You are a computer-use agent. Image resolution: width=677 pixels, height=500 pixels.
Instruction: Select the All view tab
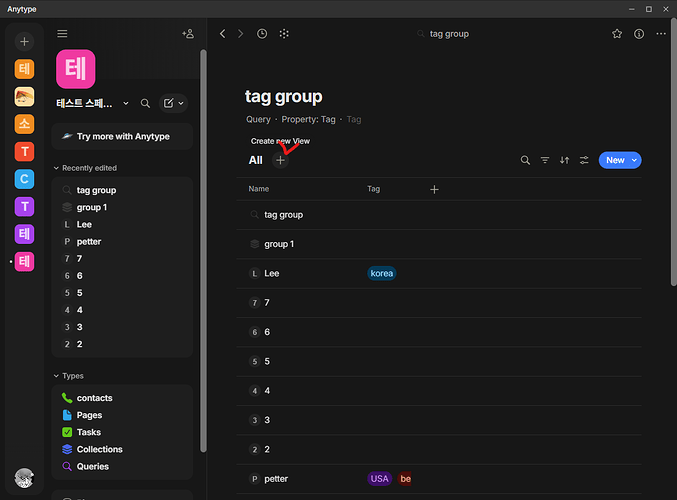256,160
